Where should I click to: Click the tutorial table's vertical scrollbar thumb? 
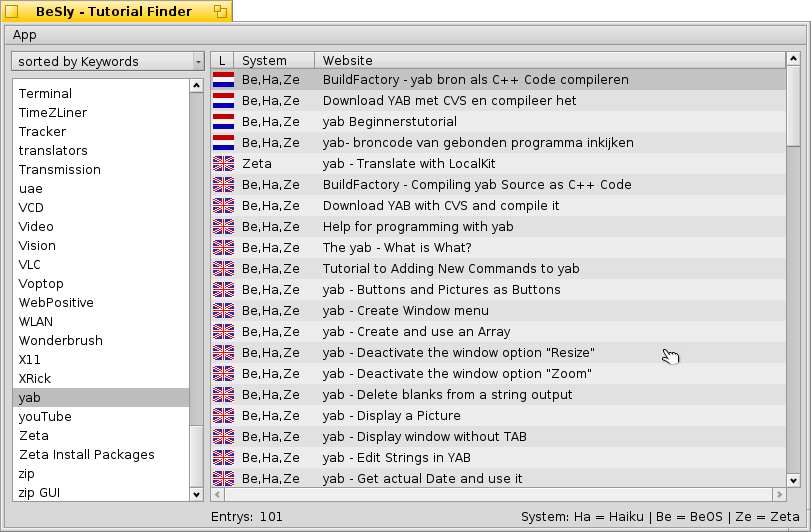[793, 105]
